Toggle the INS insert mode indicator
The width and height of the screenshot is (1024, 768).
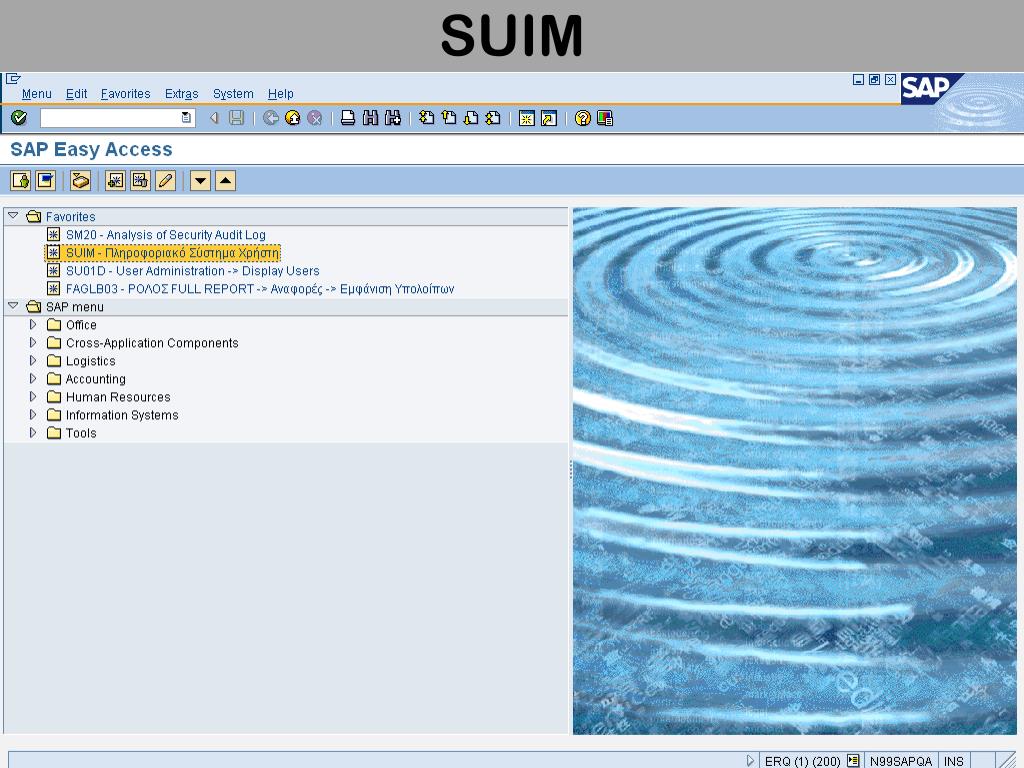953,761
